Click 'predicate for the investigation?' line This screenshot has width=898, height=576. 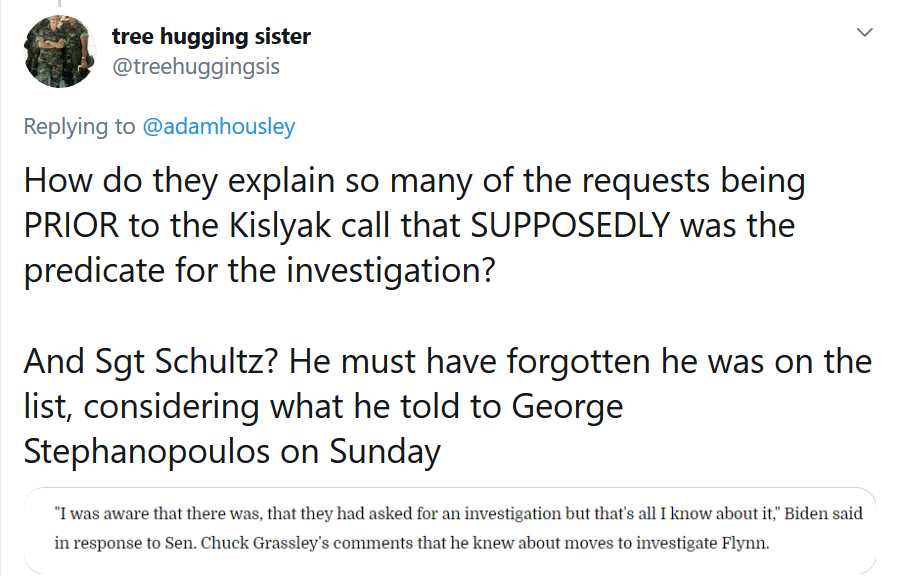coord(259,271)
